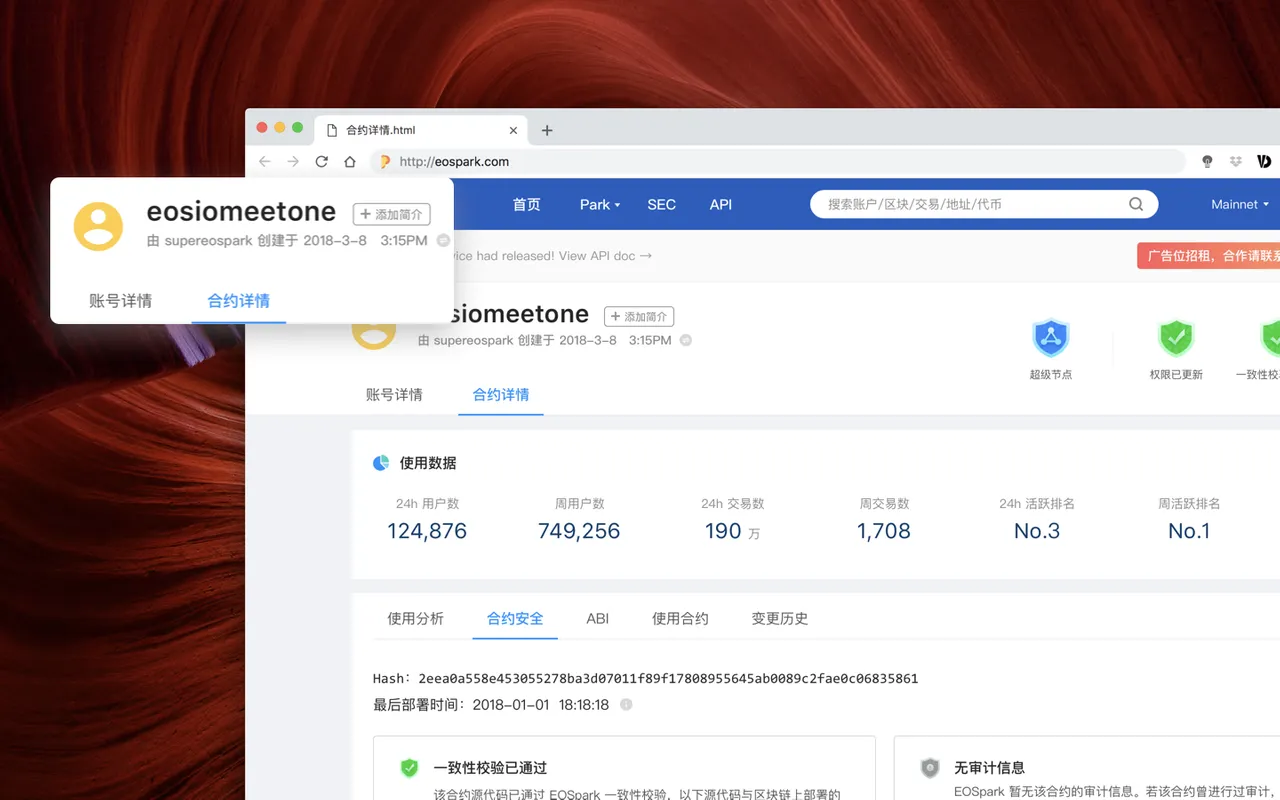This screenshot has width=1280, height=800.
Task: Switch to 账号详情 tab in the floating card
Action: point(121,301)
